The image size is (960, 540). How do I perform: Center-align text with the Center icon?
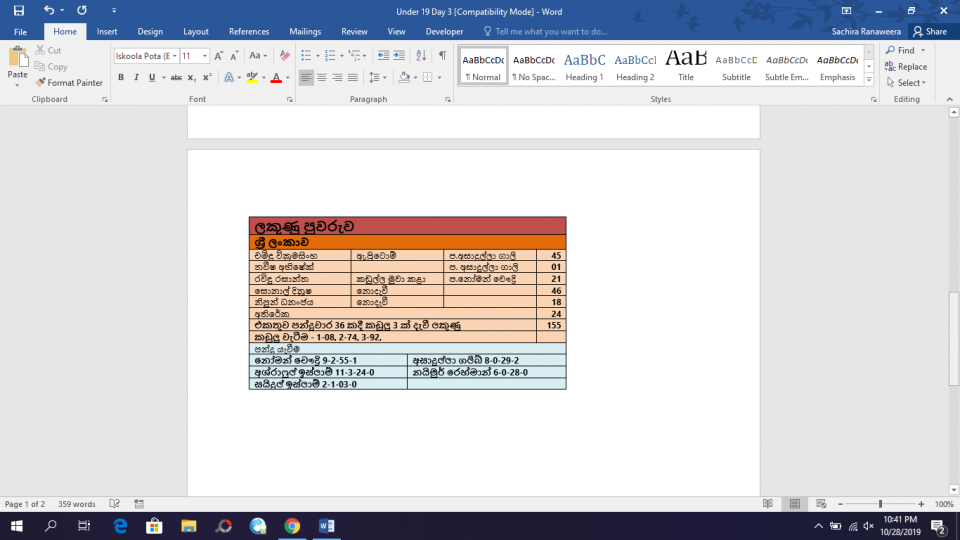click(x=322, y=77)
